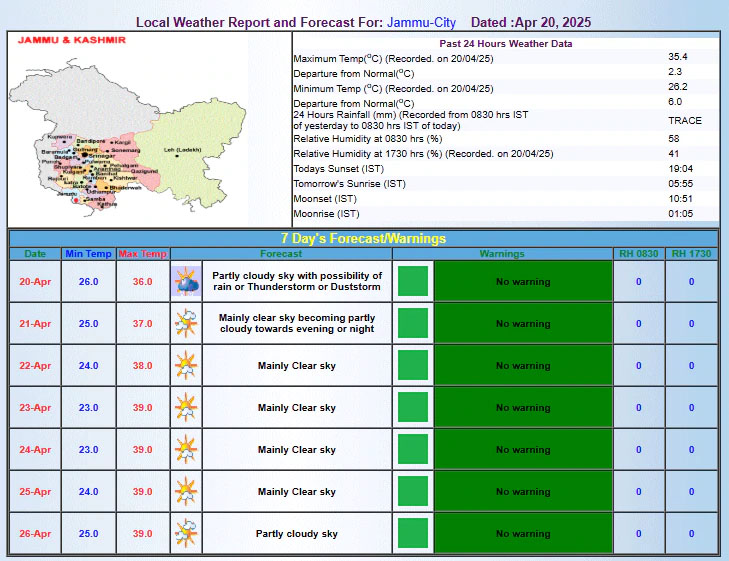Click the Max Temp column header
The height and width of the screenshot is (561, 729).
point(143,254)
